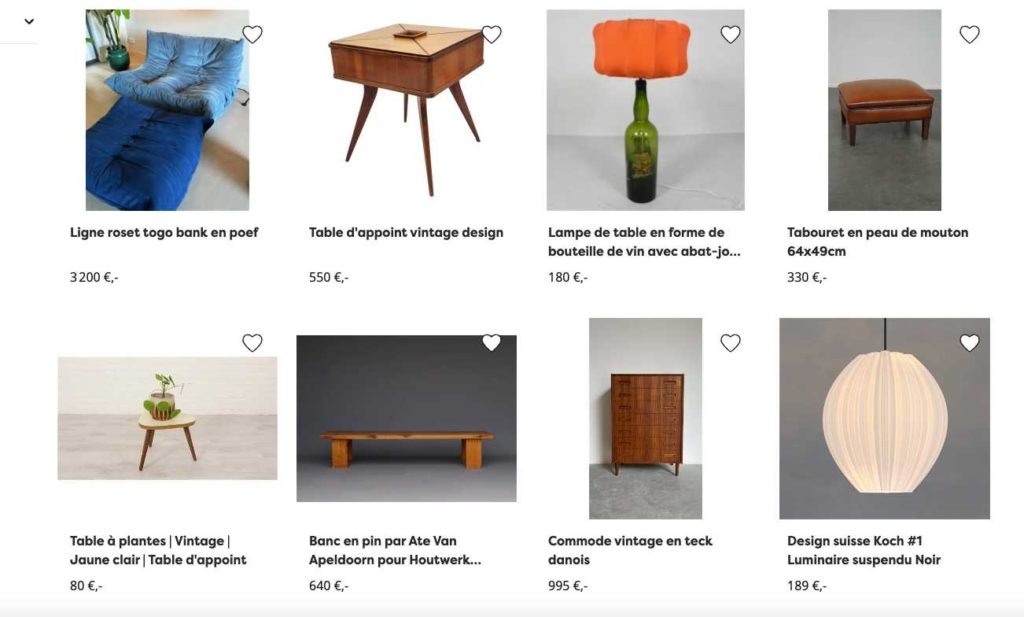Add the pine bench to favorites
Viewport: 1024px width, 617px height.
click(x=491, y=343)
